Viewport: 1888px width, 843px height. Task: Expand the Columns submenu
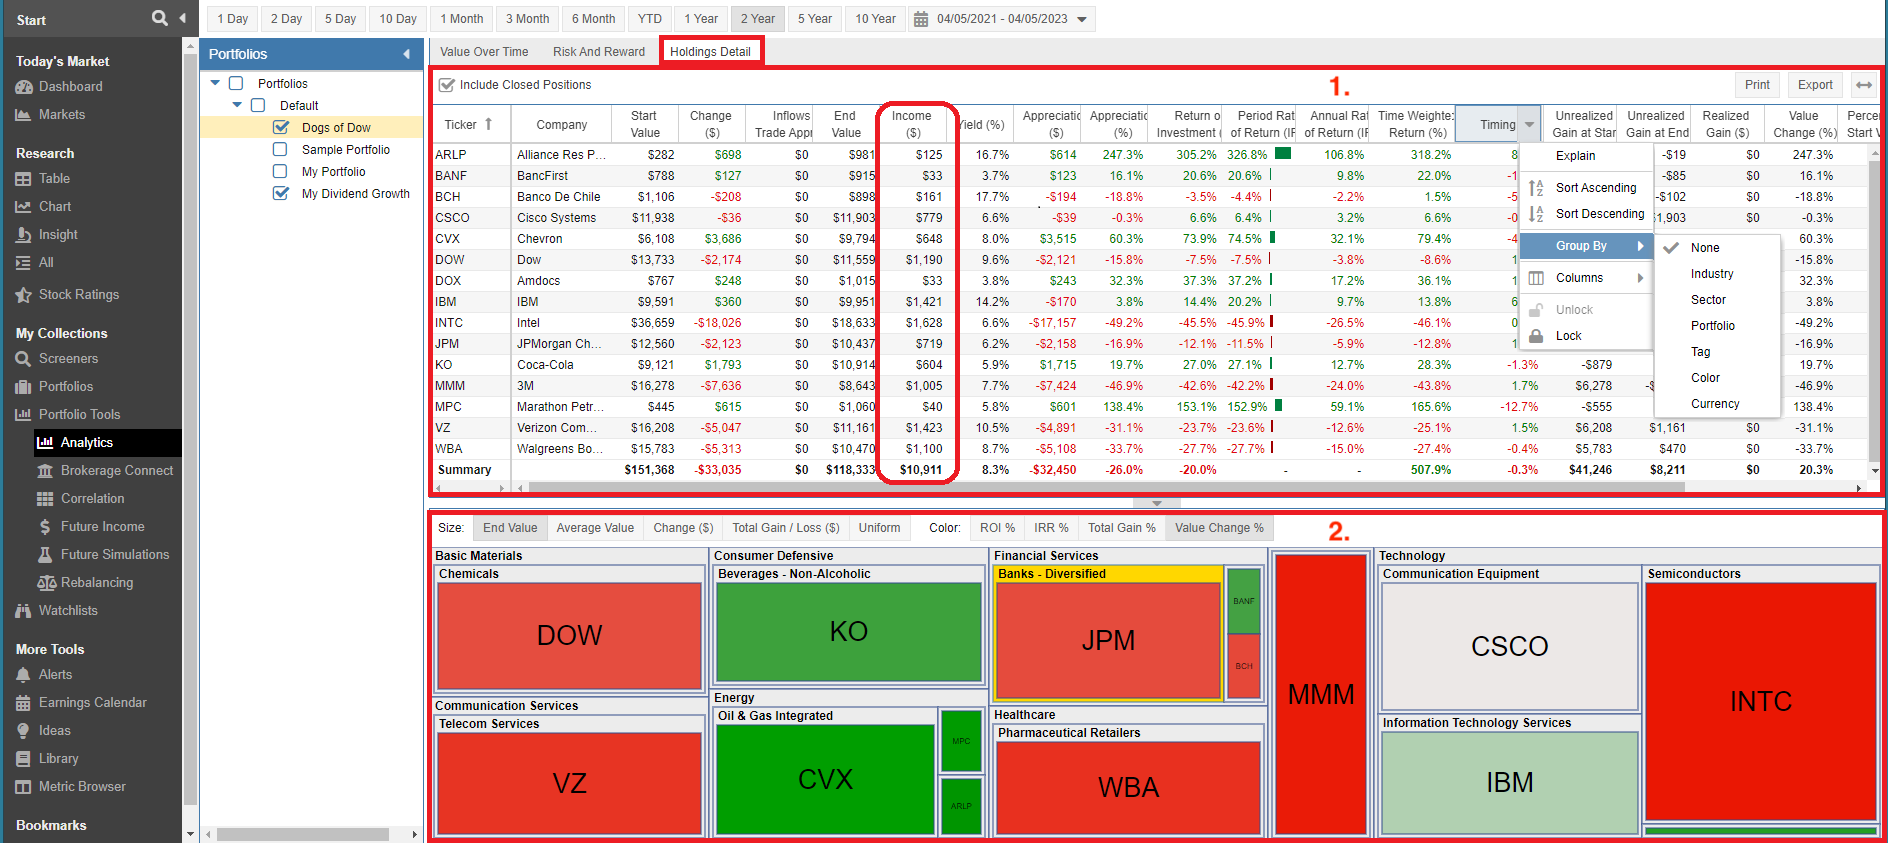tap(1586, 278)
